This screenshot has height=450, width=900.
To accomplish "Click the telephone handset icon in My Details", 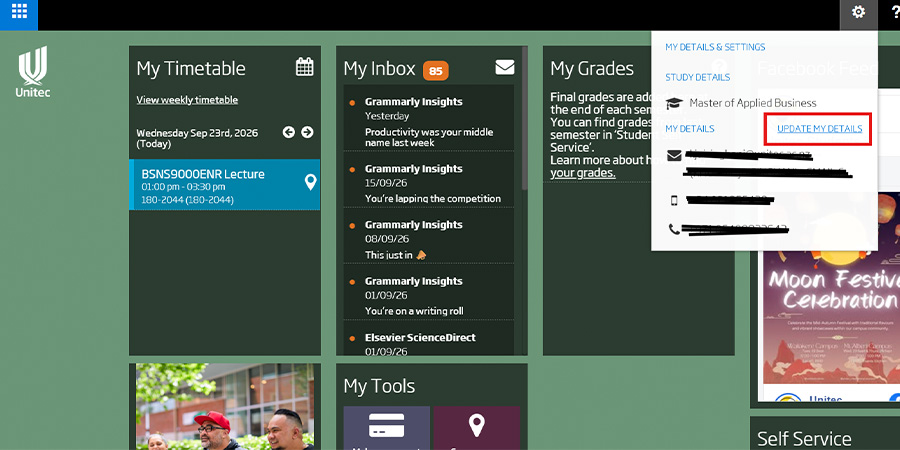I will pos(674,229).
